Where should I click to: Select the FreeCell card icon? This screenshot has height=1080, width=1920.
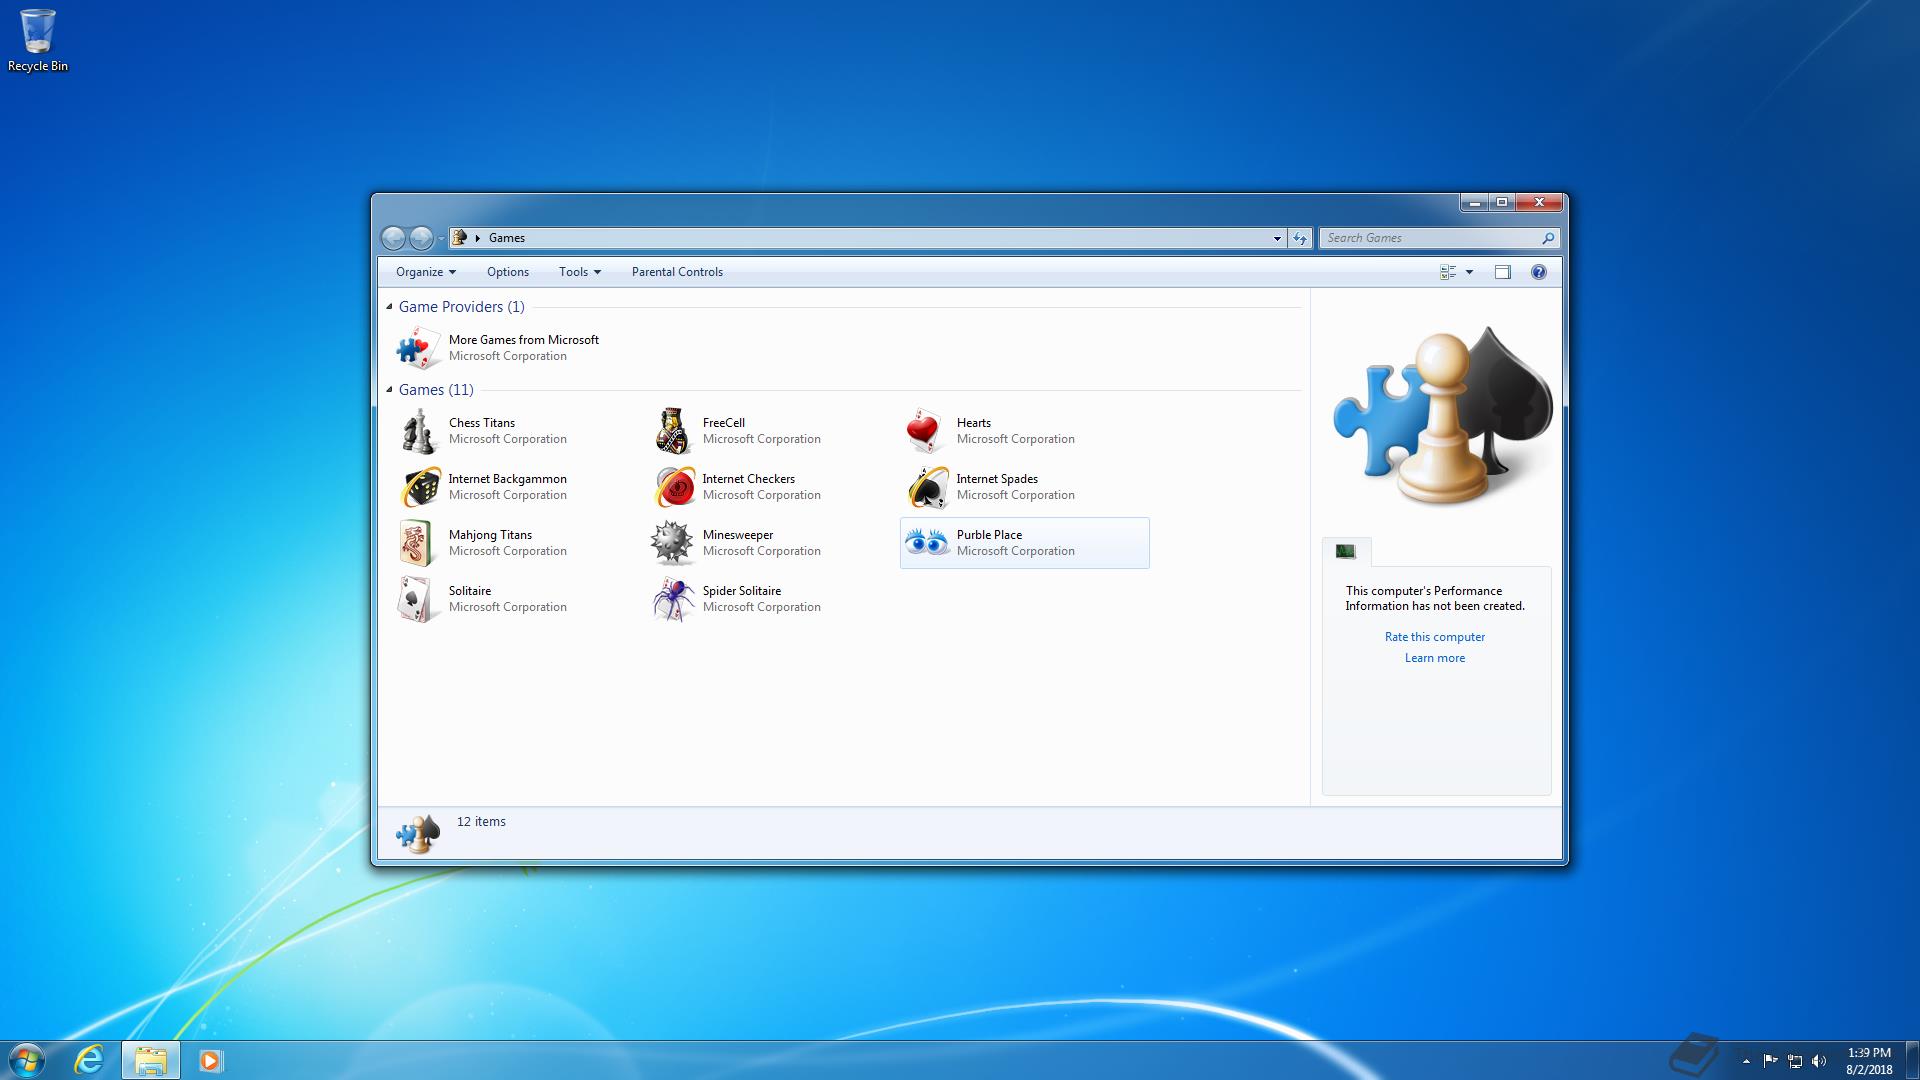(x=672, y=431)
